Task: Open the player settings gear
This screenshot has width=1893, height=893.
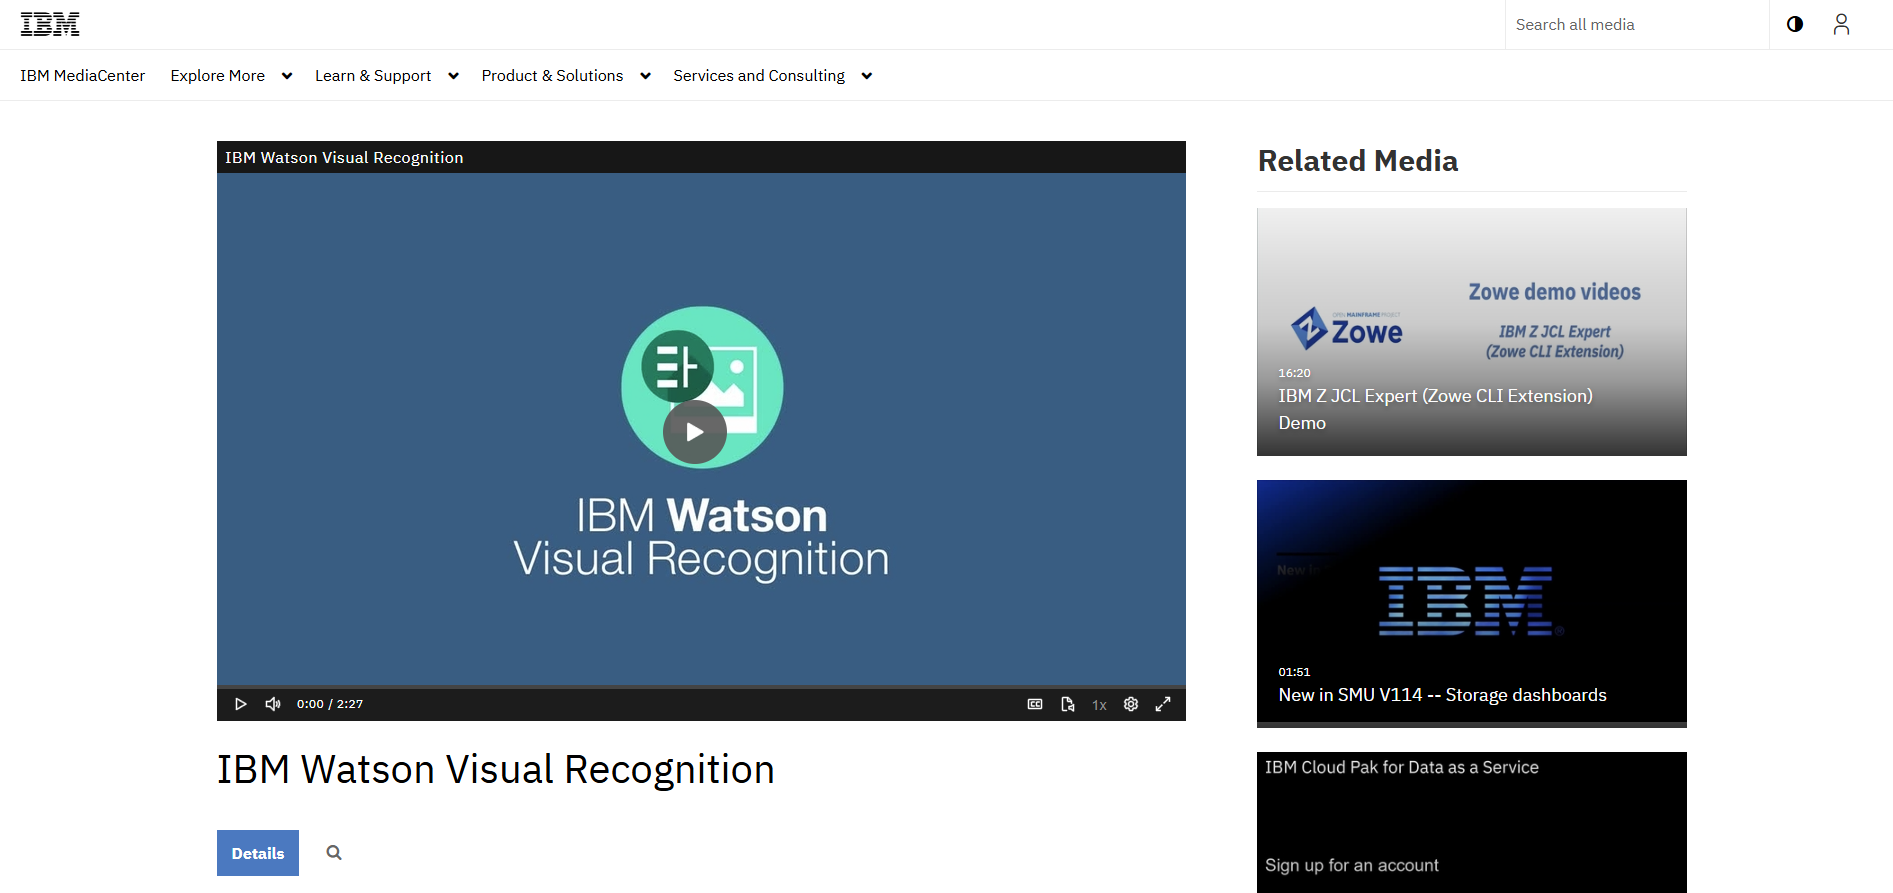Action: (1131, 704)
